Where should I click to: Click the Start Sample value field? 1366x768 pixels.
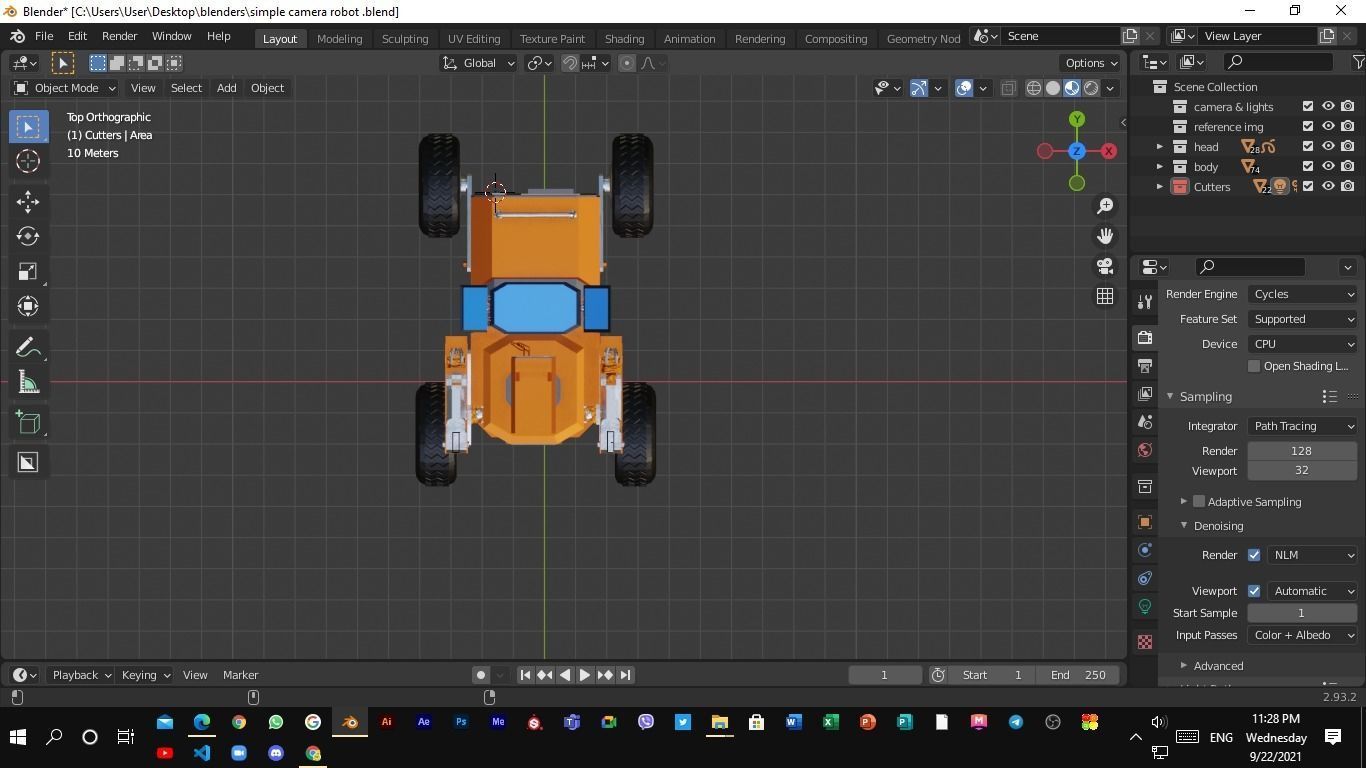pyautogui.click(x=1302, y=613)
